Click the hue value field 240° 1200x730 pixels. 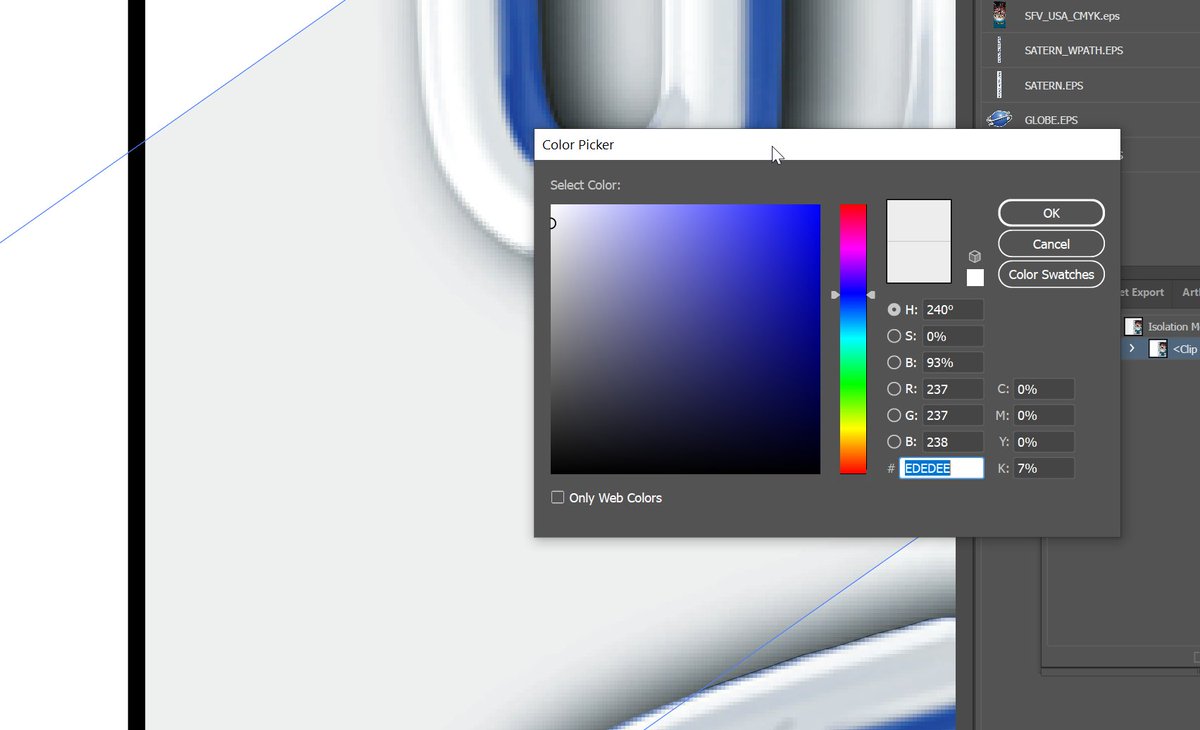coord(952,310)
